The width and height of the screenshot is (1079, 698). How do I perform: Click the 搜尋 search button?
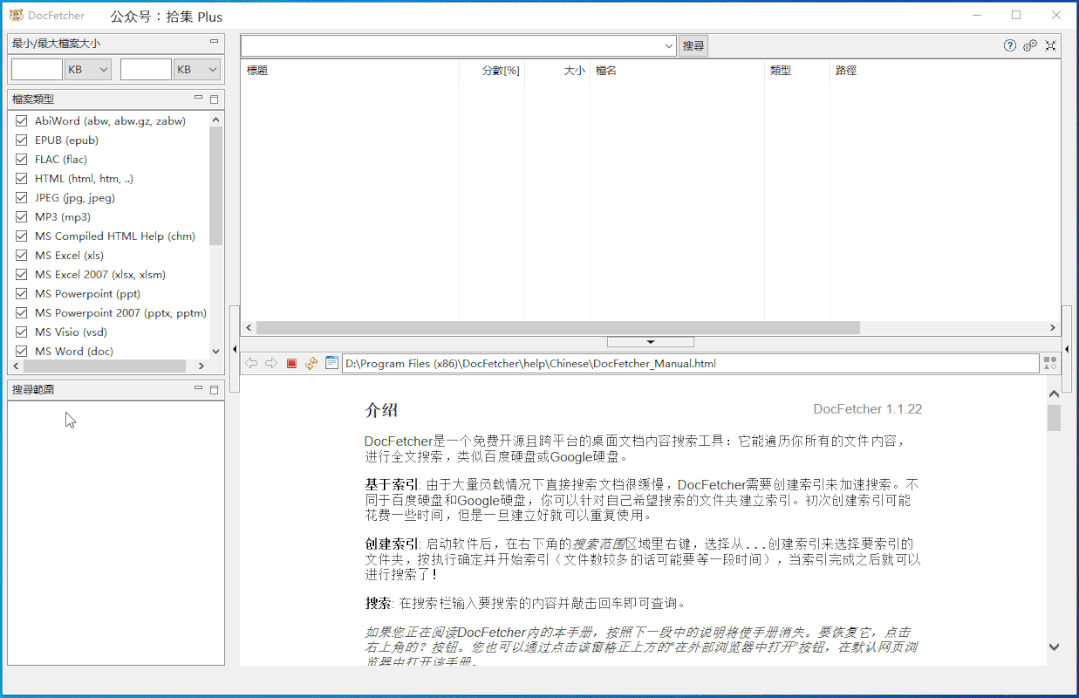tap(693, 46)
